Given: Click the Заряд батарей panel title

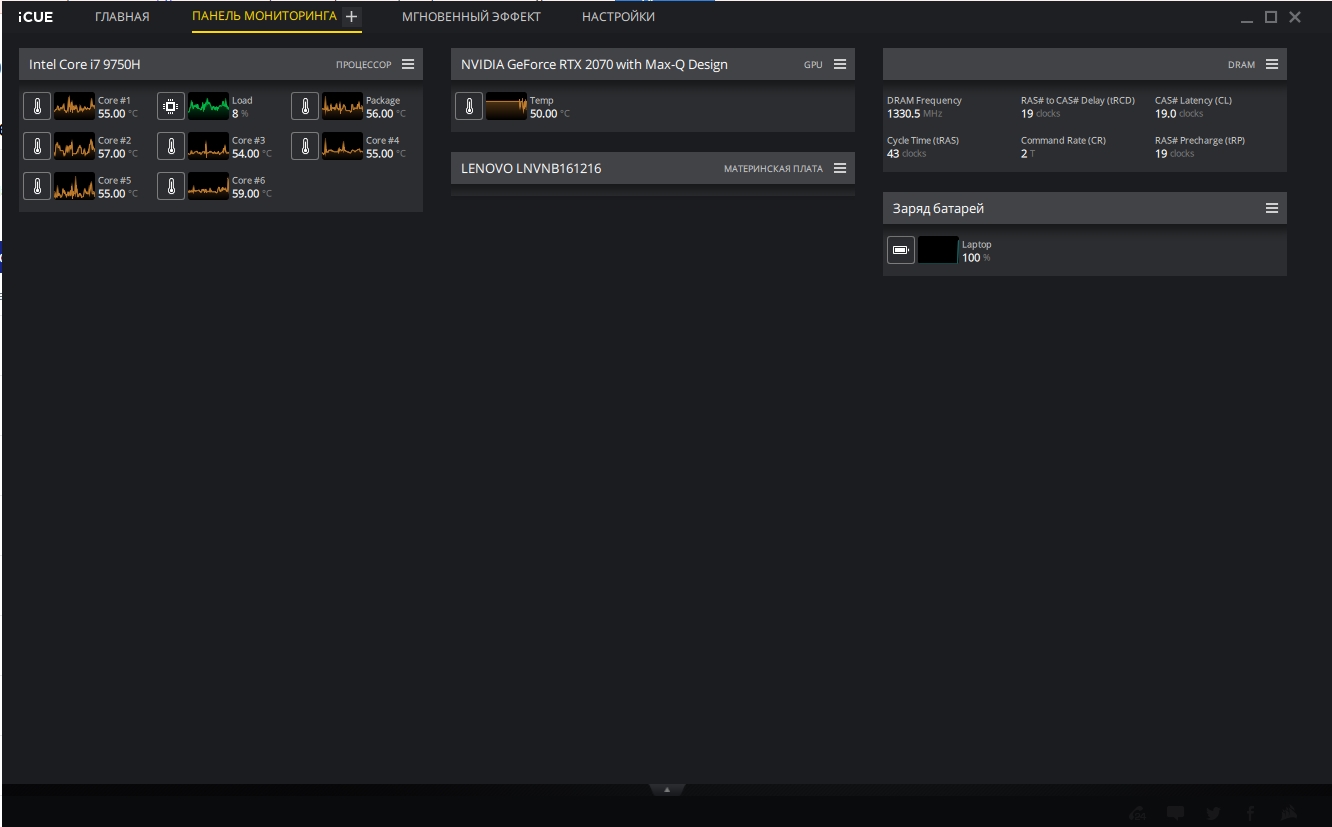Looking at the screenshot, I should coord(939,208).
